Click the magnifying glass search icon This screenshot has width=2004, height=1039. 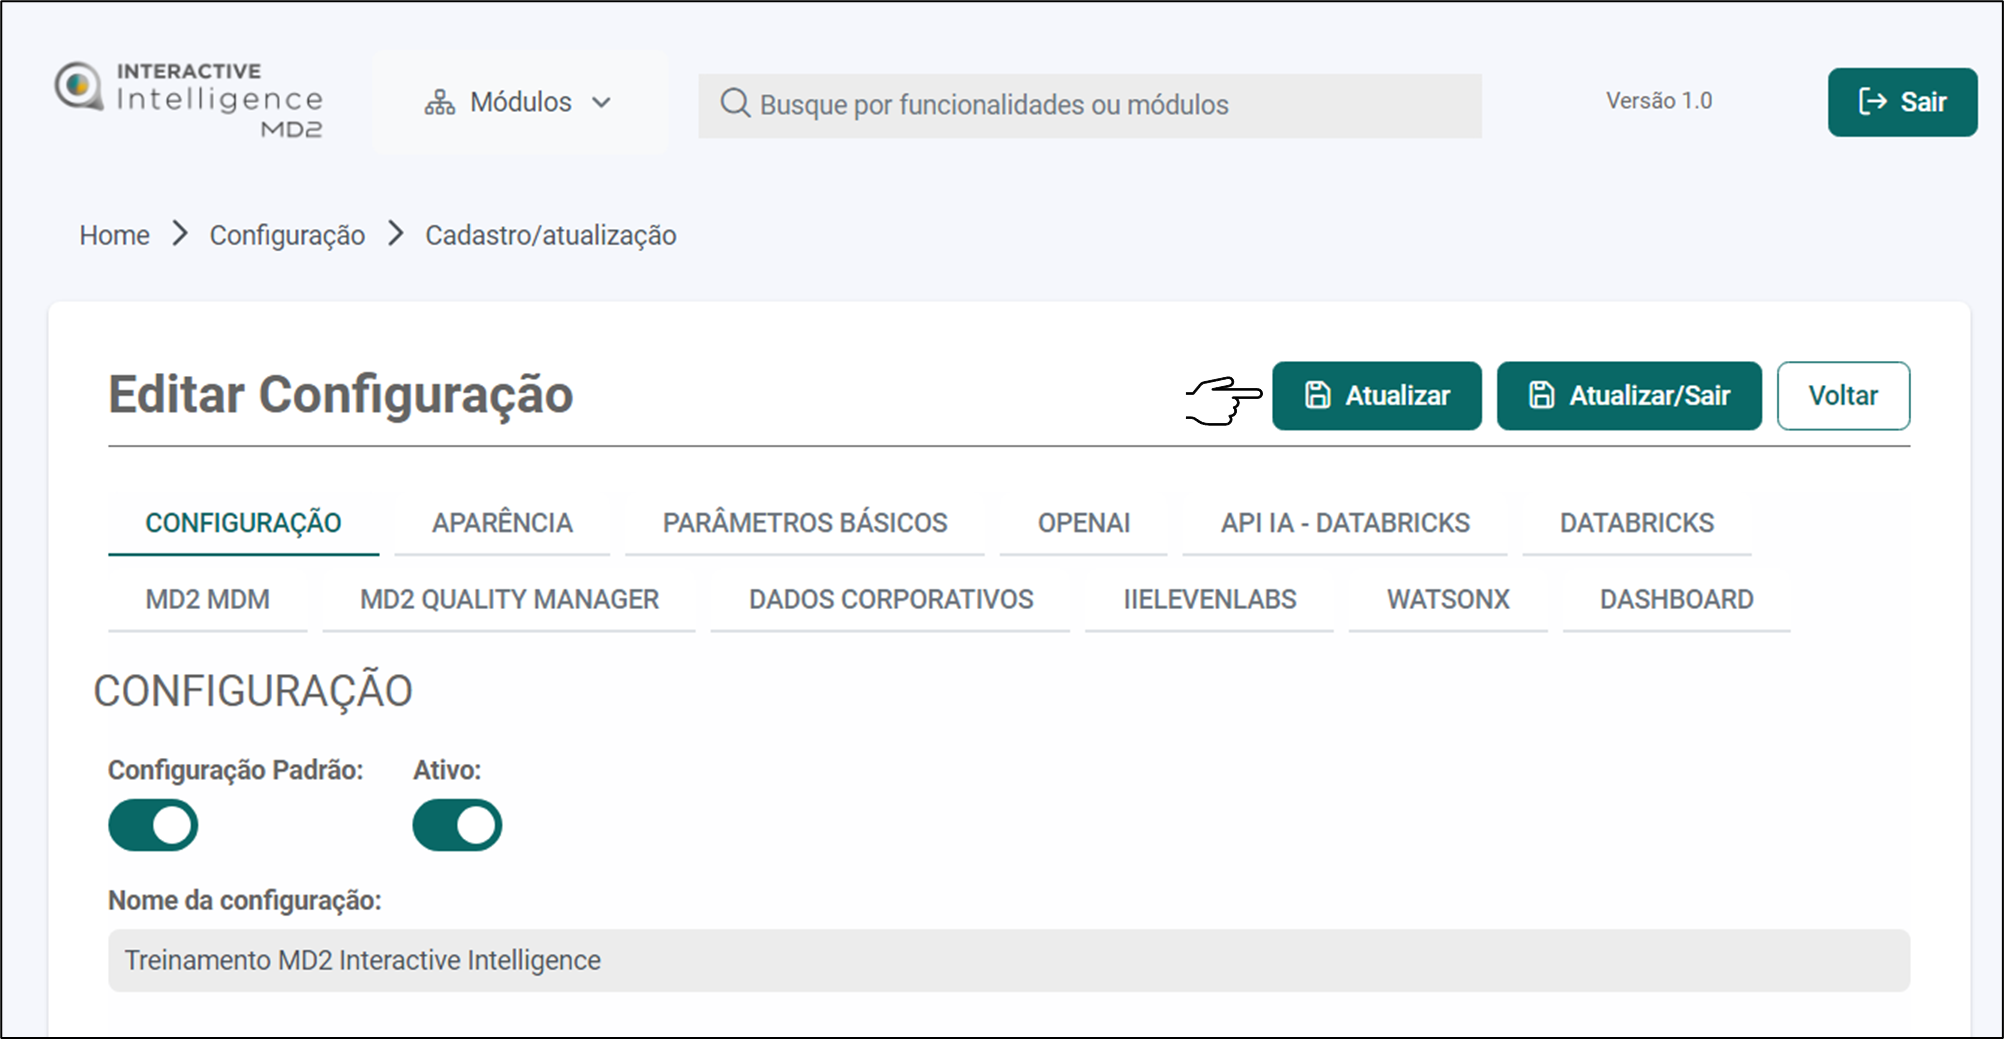tap(735, 104)
